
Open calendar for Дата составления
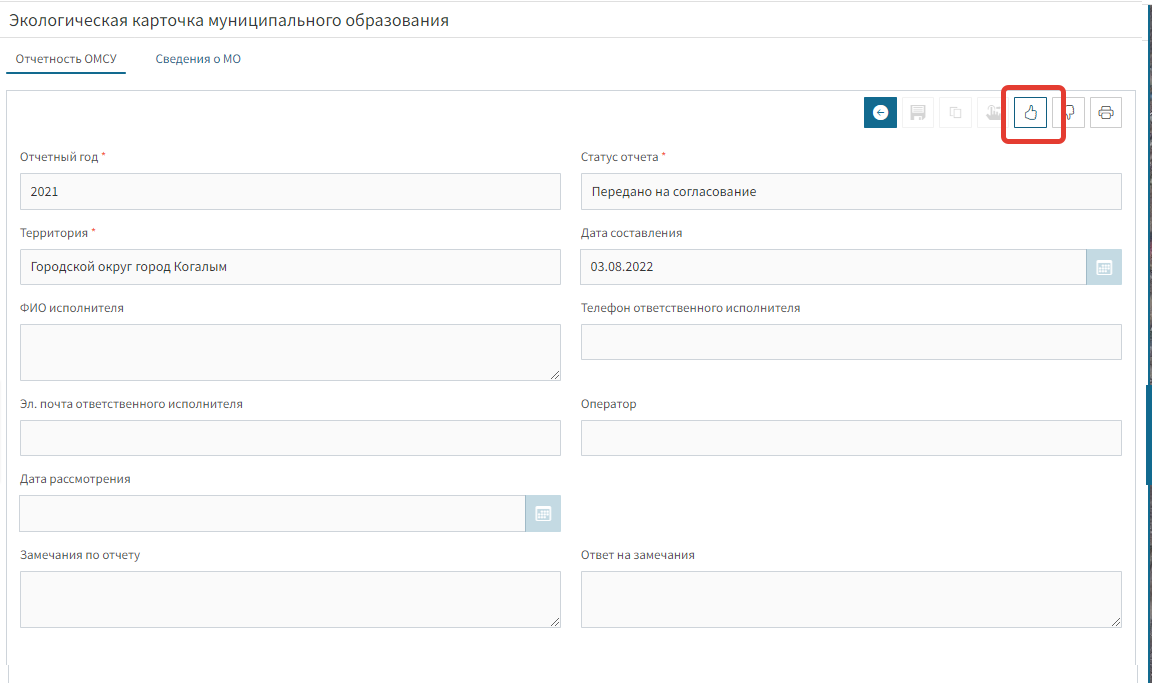[x=1104, y=267]
